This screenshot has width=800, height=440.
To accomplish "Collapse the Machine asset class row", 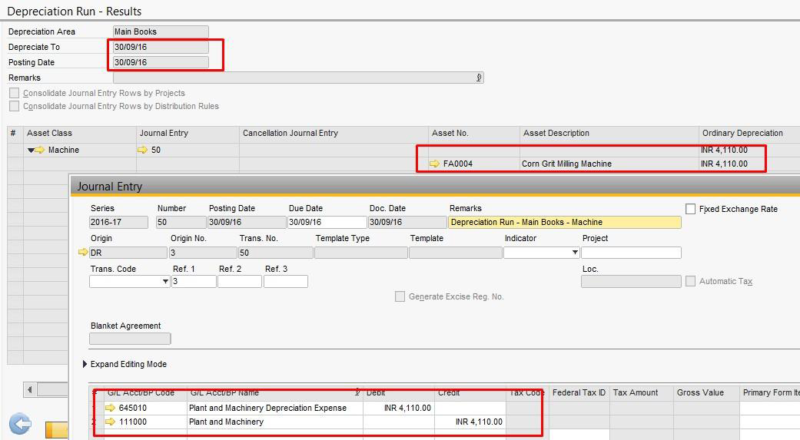I will 30,150.
